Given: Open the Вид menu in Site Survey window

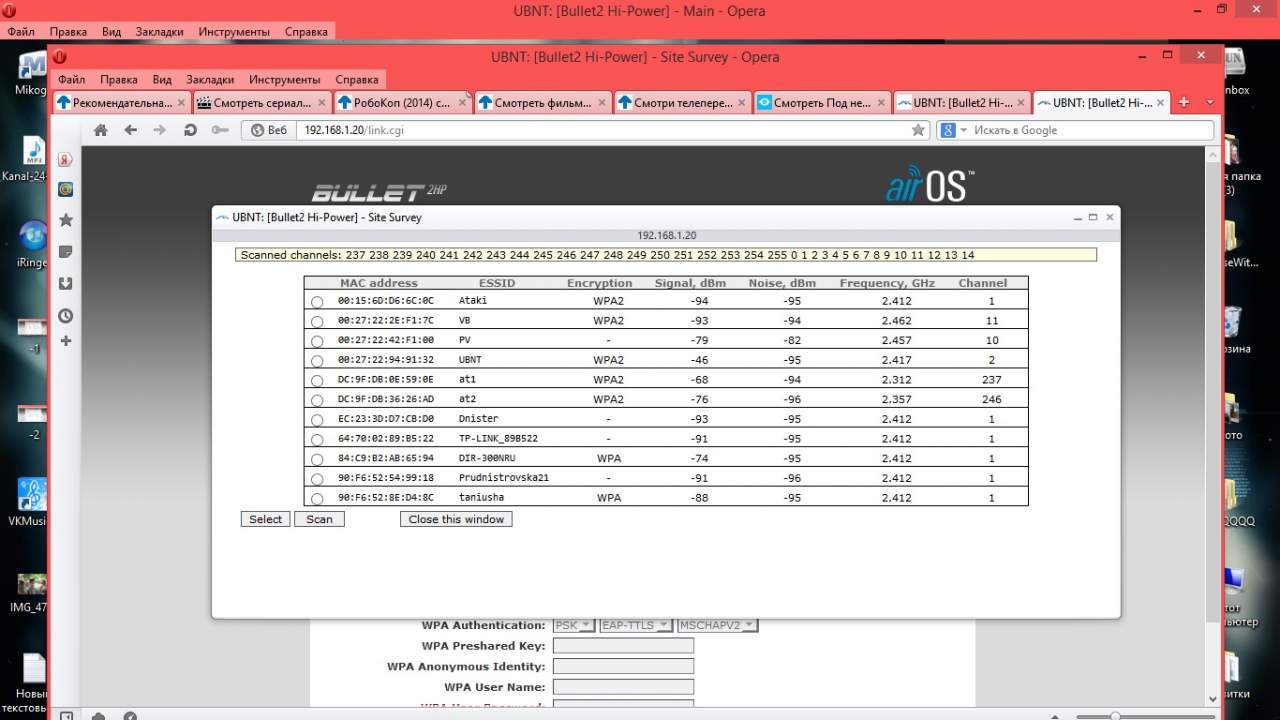Looking at the screenshot, I should [x=162, y=79].
